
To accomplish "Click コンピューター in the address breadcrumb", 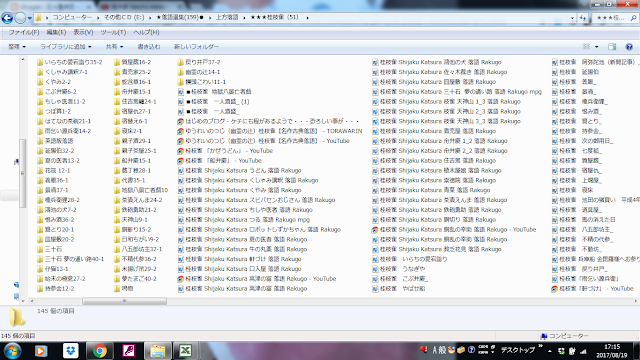I will tap(72, 17).
